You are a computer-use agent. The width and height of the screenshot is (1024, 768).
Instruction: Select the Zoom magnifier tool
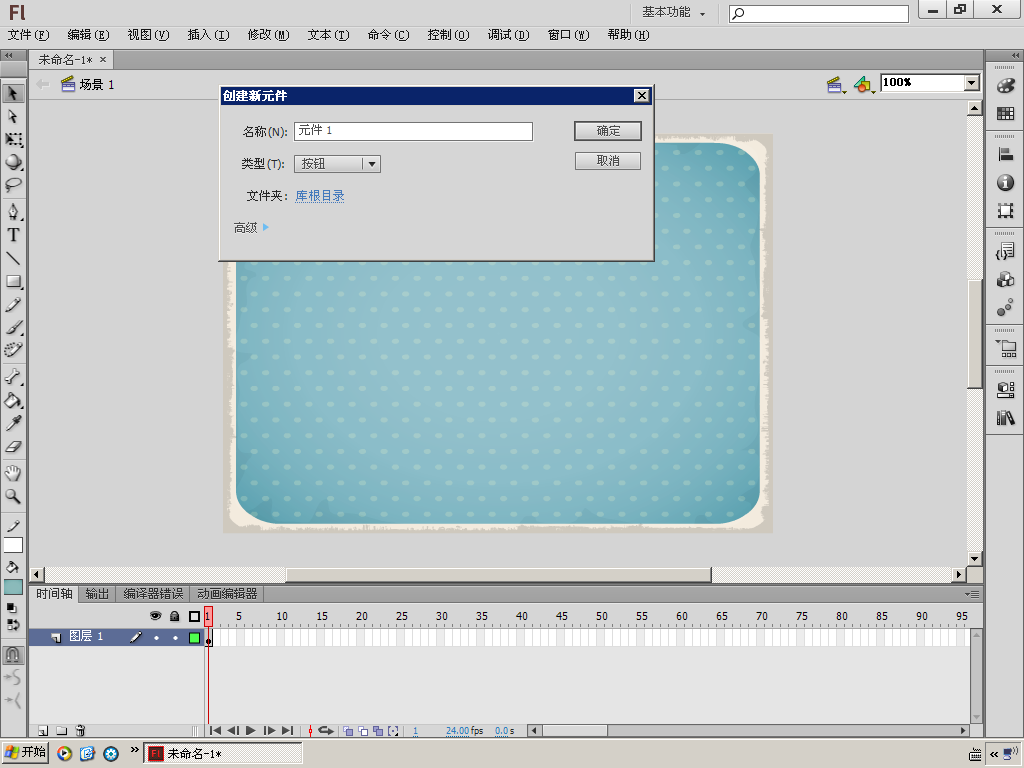pyautogui.click(x=13, y=496)
